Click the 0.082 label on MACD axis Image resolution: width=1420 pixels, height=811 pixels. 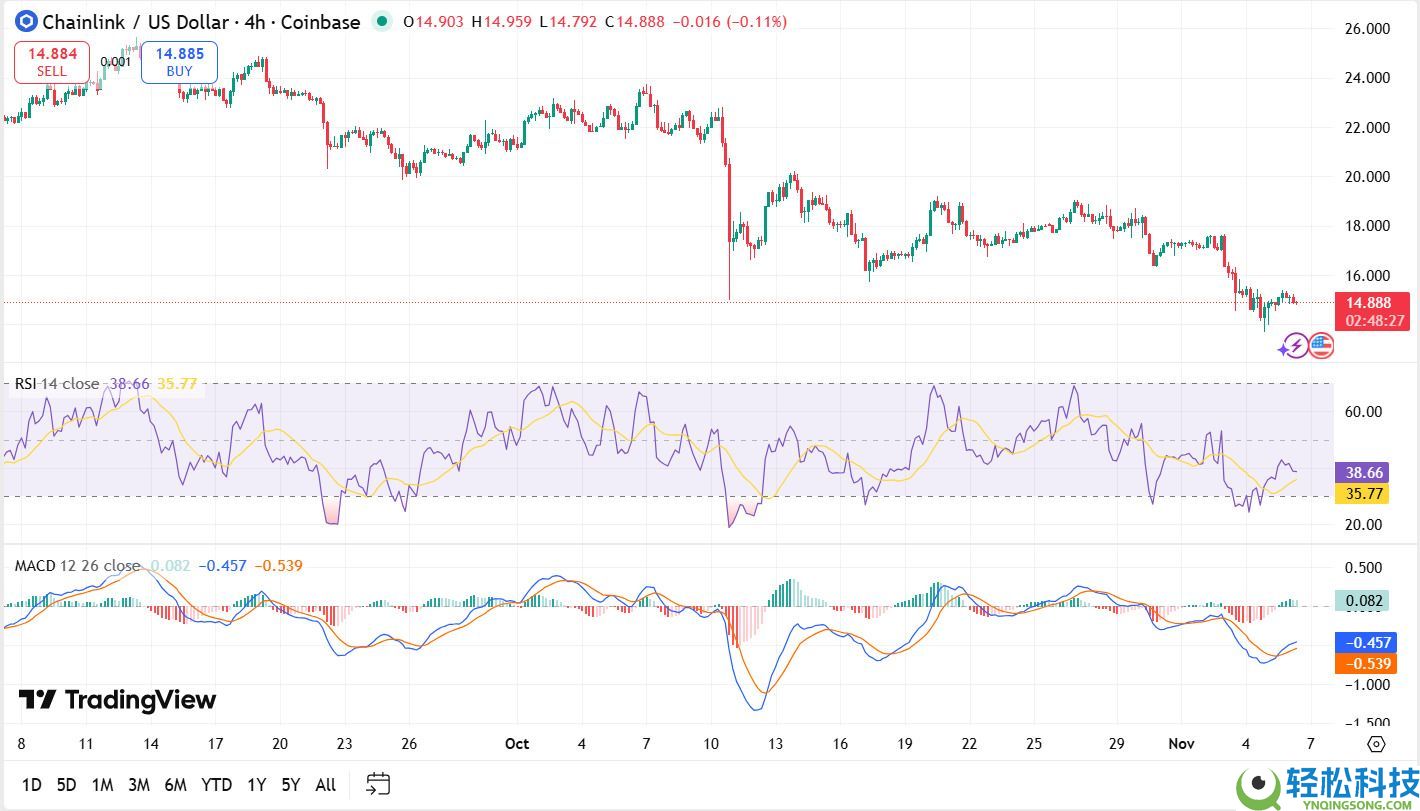point(1362,601)
